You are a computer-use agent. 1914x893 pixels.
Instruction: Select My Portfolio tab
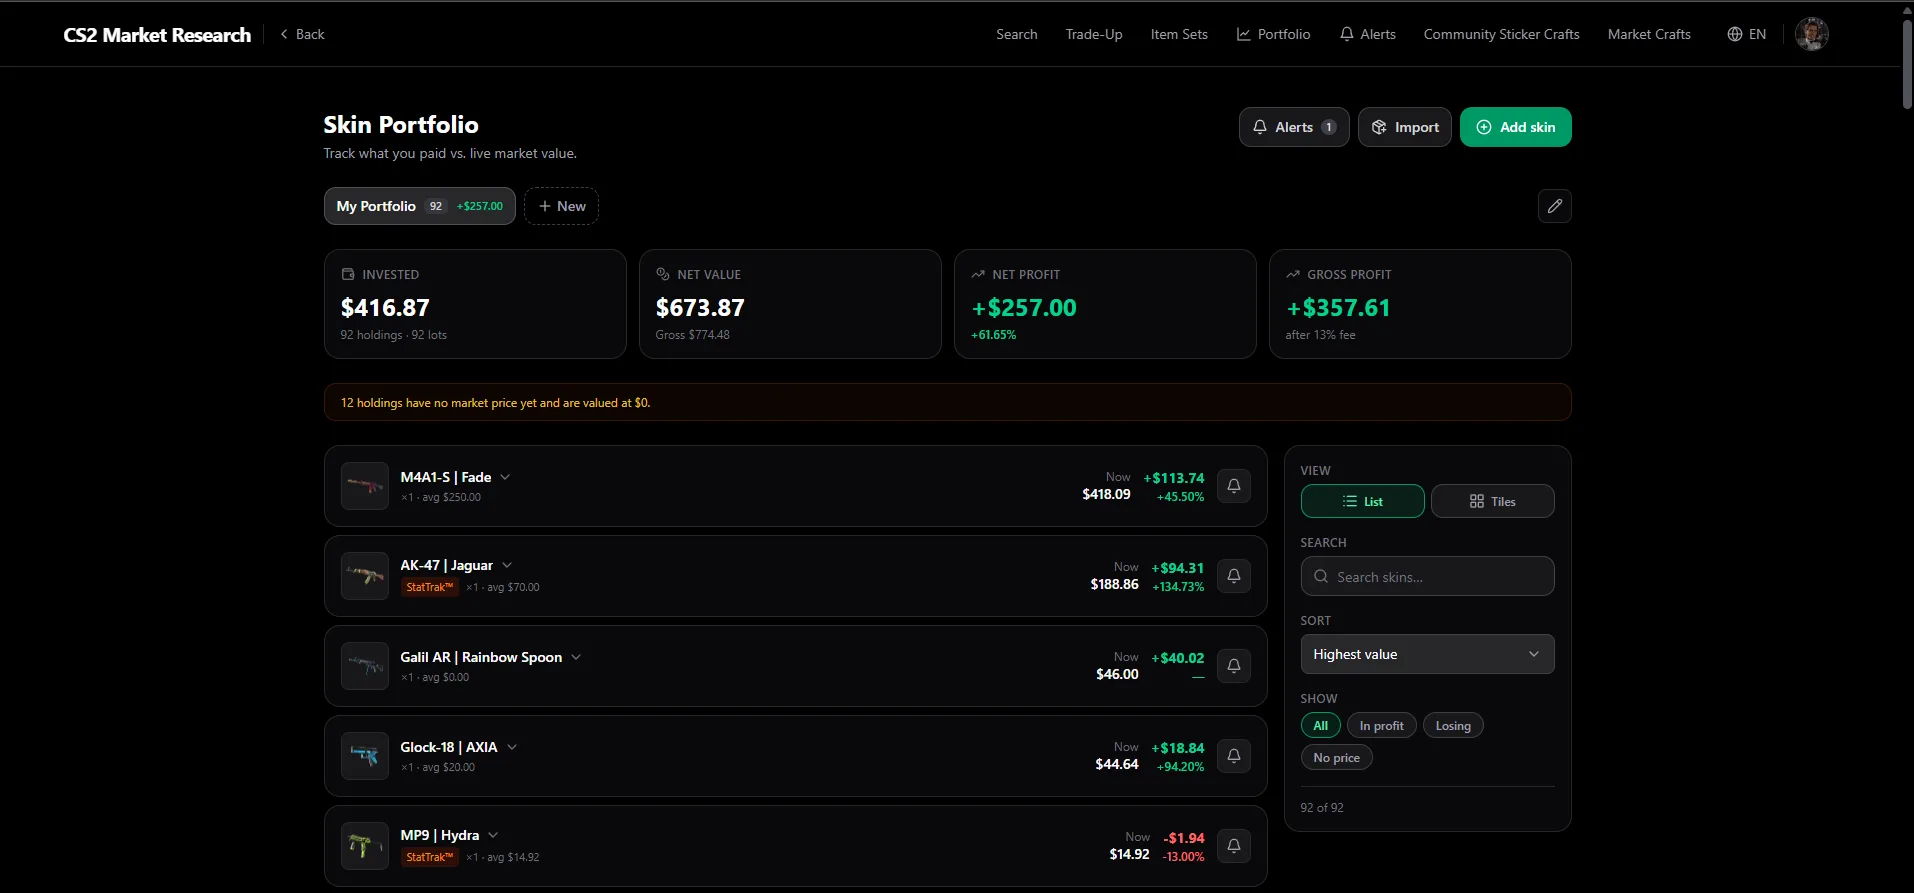[x=419, y=206]
